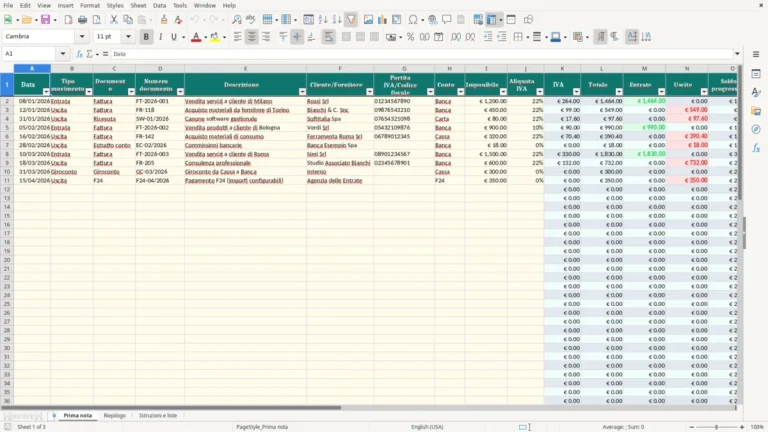
Task: Toggle Underline formatting
Action: tap(174, 37)
